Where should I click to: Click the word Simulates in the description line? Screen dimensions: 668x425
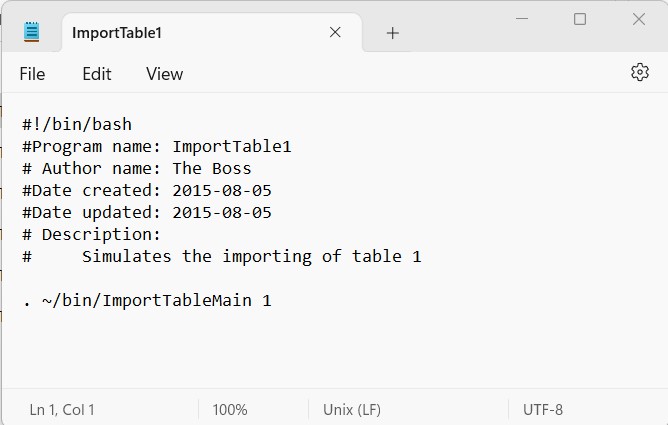[x=127, y=256]
